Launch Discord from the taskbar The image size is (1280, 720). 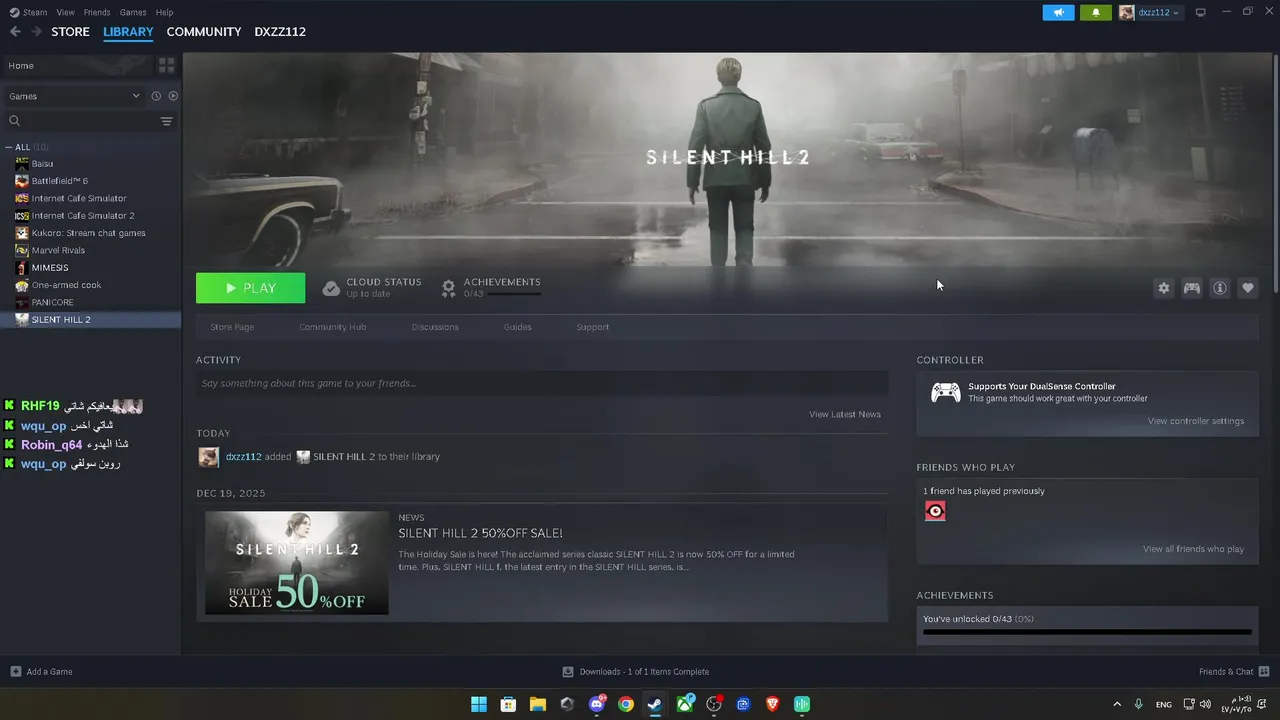pyautogui.click(x=597, y=704)
